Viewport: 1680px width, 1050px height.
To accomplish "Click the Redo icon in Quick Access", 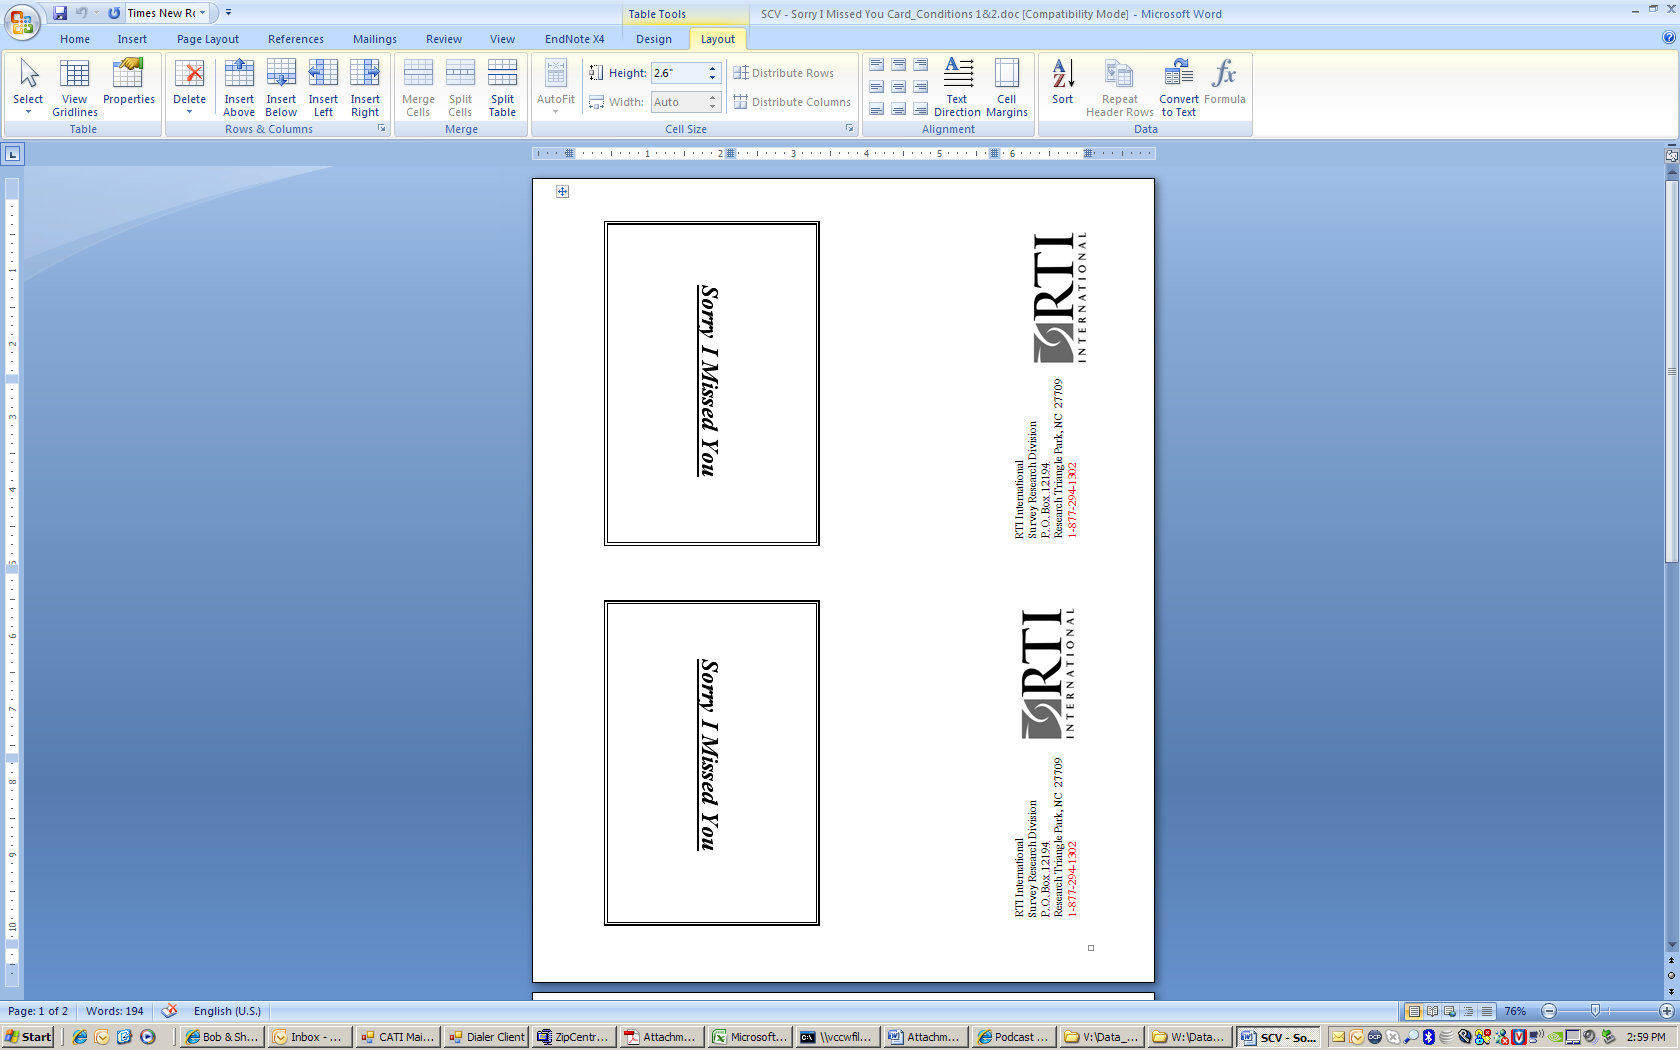I will tap(114, 13).
